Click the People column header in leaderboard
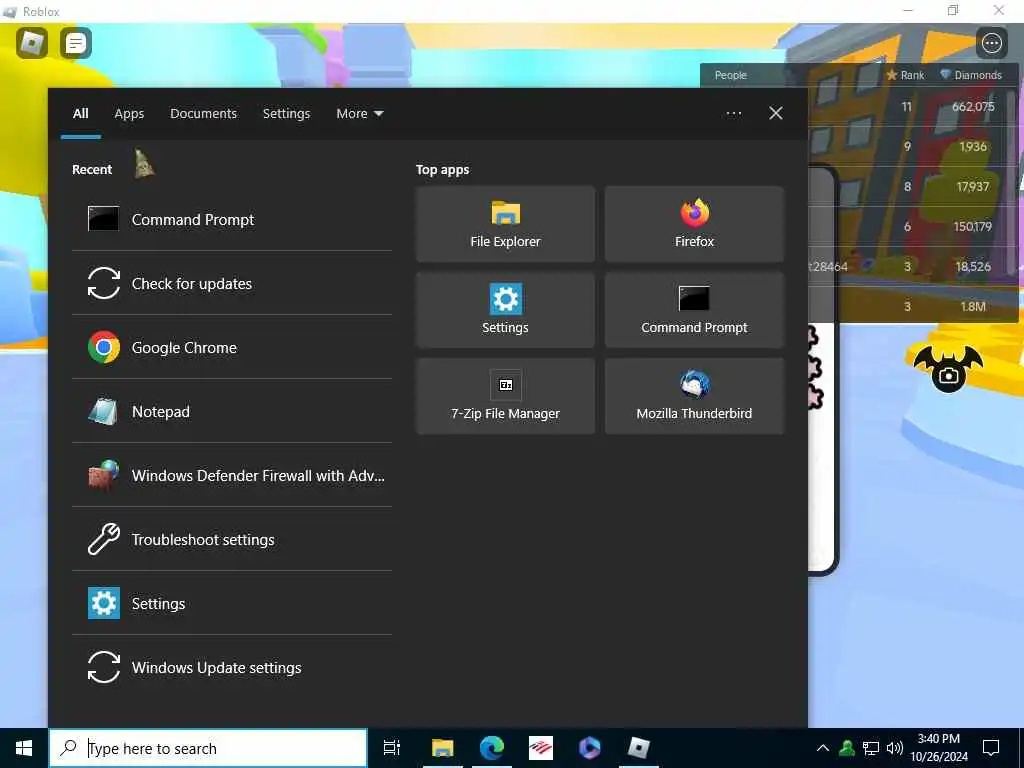Viewport: 1024px width, 768px height. pyautogui.click(x=730, y=75)
